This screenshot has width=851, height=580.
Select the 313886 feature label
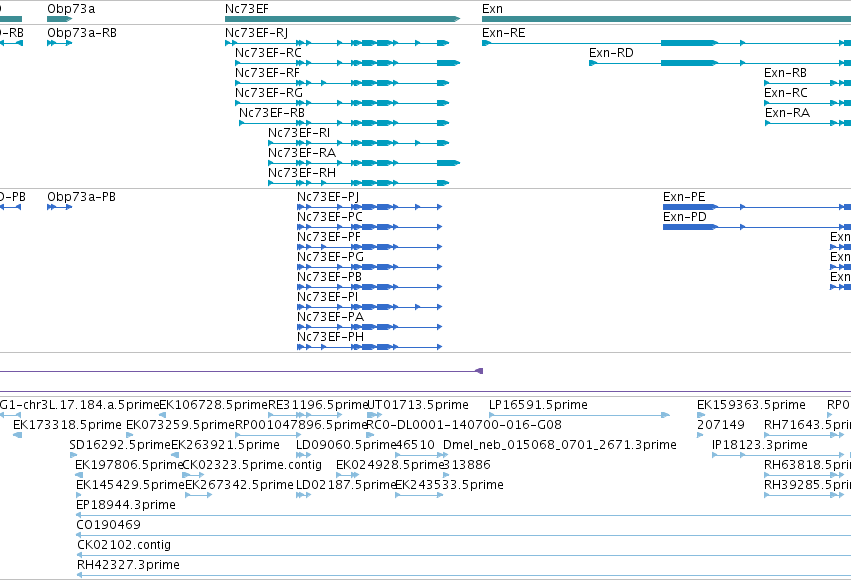coord(467,465)
